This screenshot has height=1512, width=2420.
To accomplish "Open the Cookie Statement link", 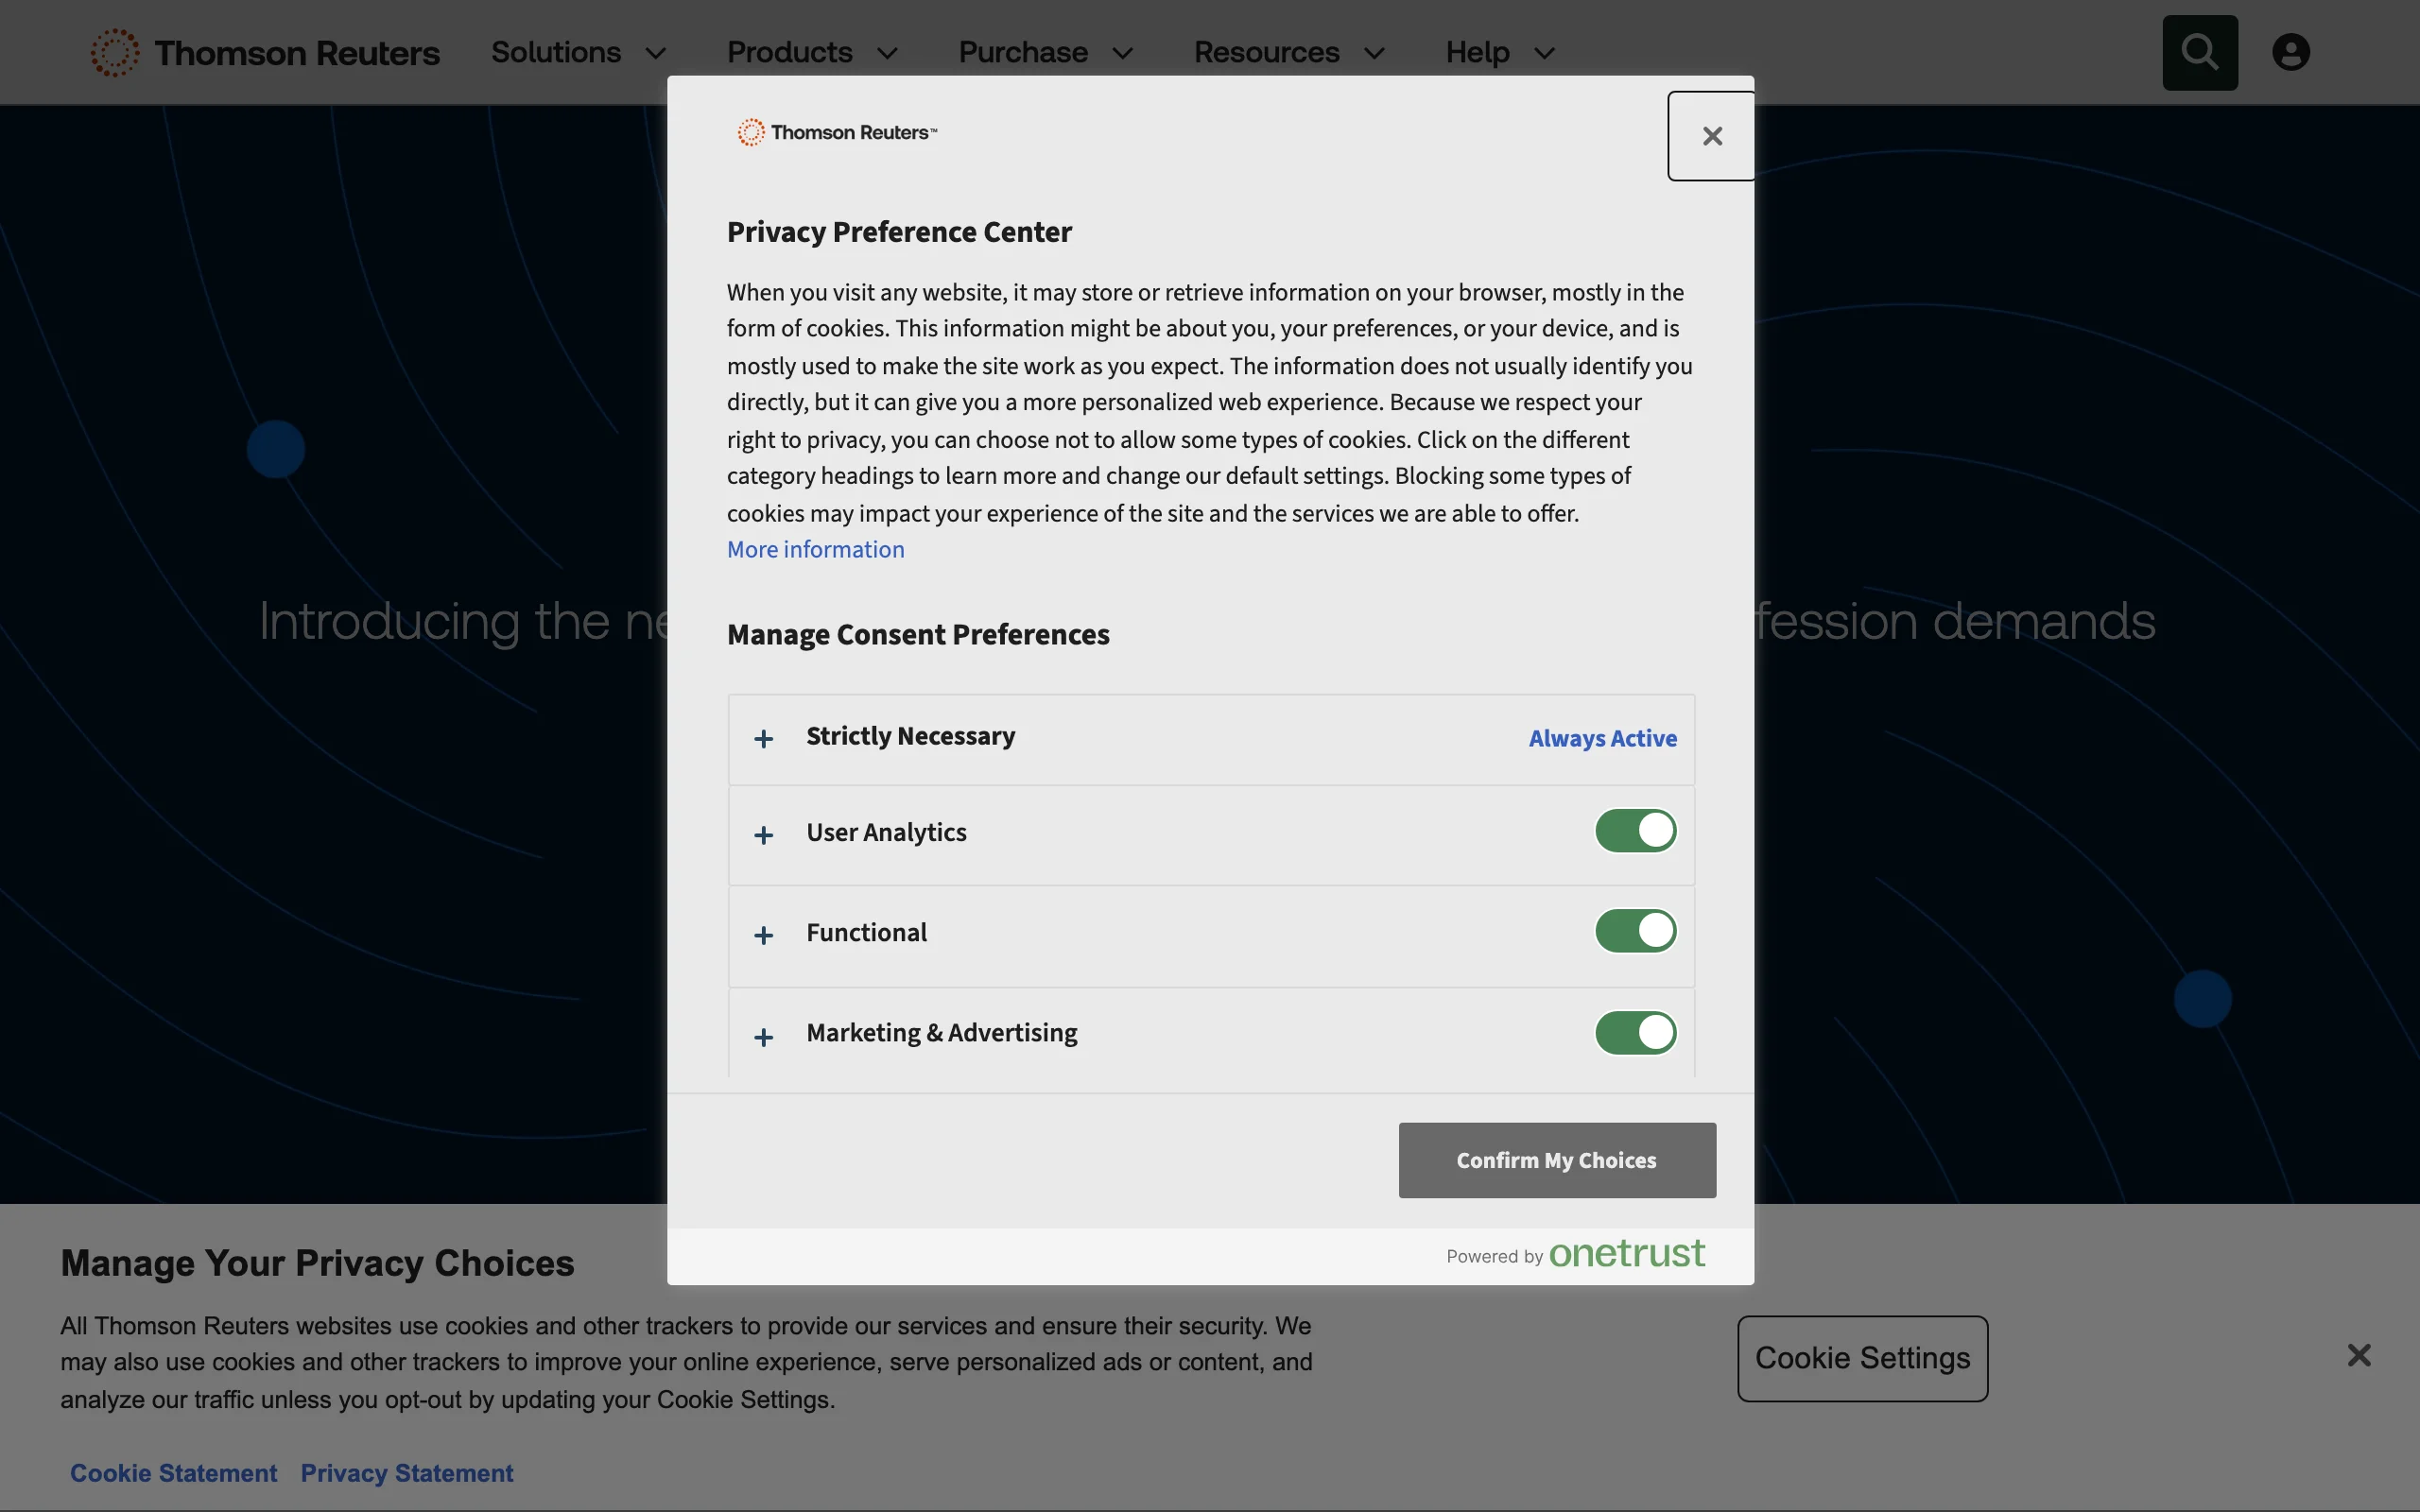I will (173, 1473).
